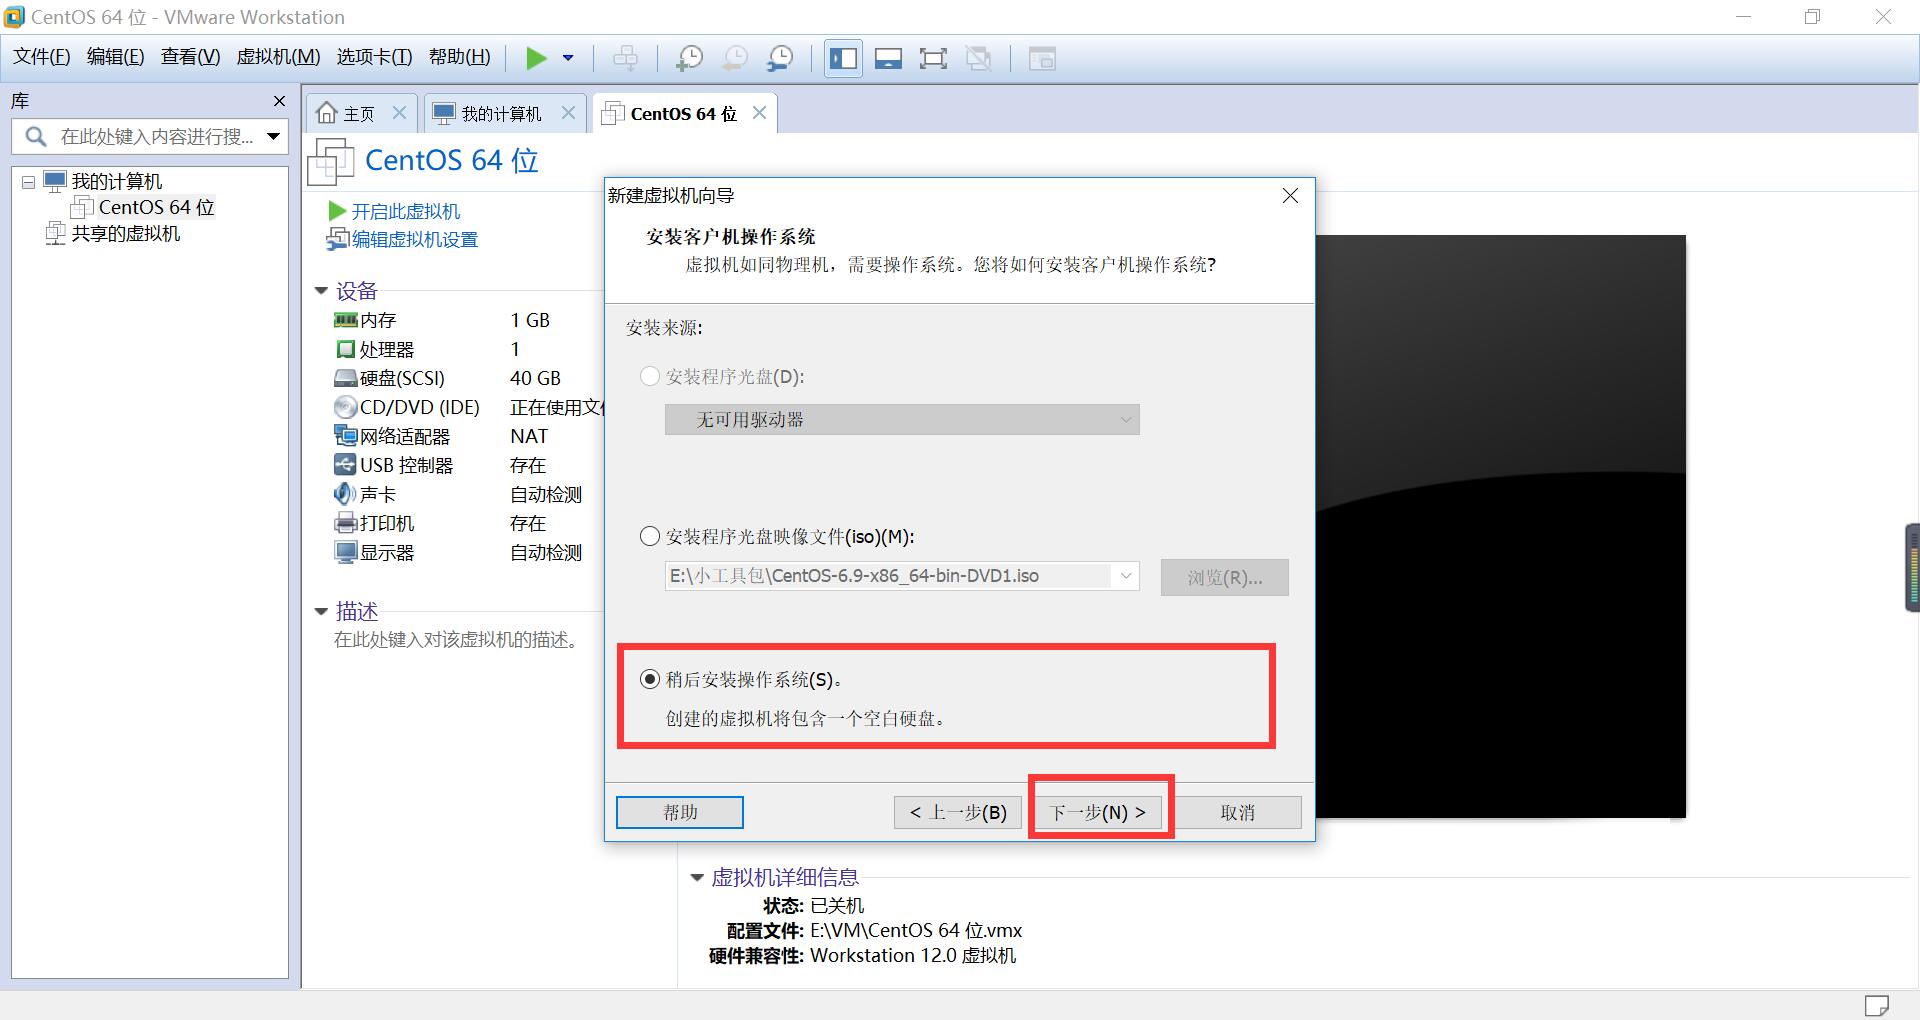Toggle the library sidebar view icon
The height and width of the screenshot is (1020, 1920).
click(843, 58)
